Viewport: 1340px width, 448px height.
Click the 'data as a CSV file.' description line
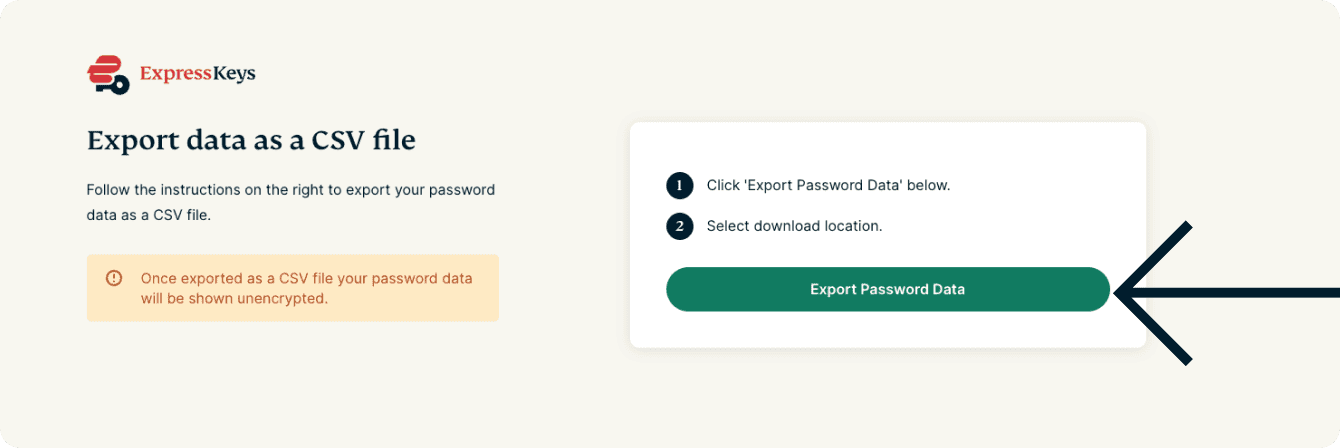pyautogui.click(x=148, y=215)
